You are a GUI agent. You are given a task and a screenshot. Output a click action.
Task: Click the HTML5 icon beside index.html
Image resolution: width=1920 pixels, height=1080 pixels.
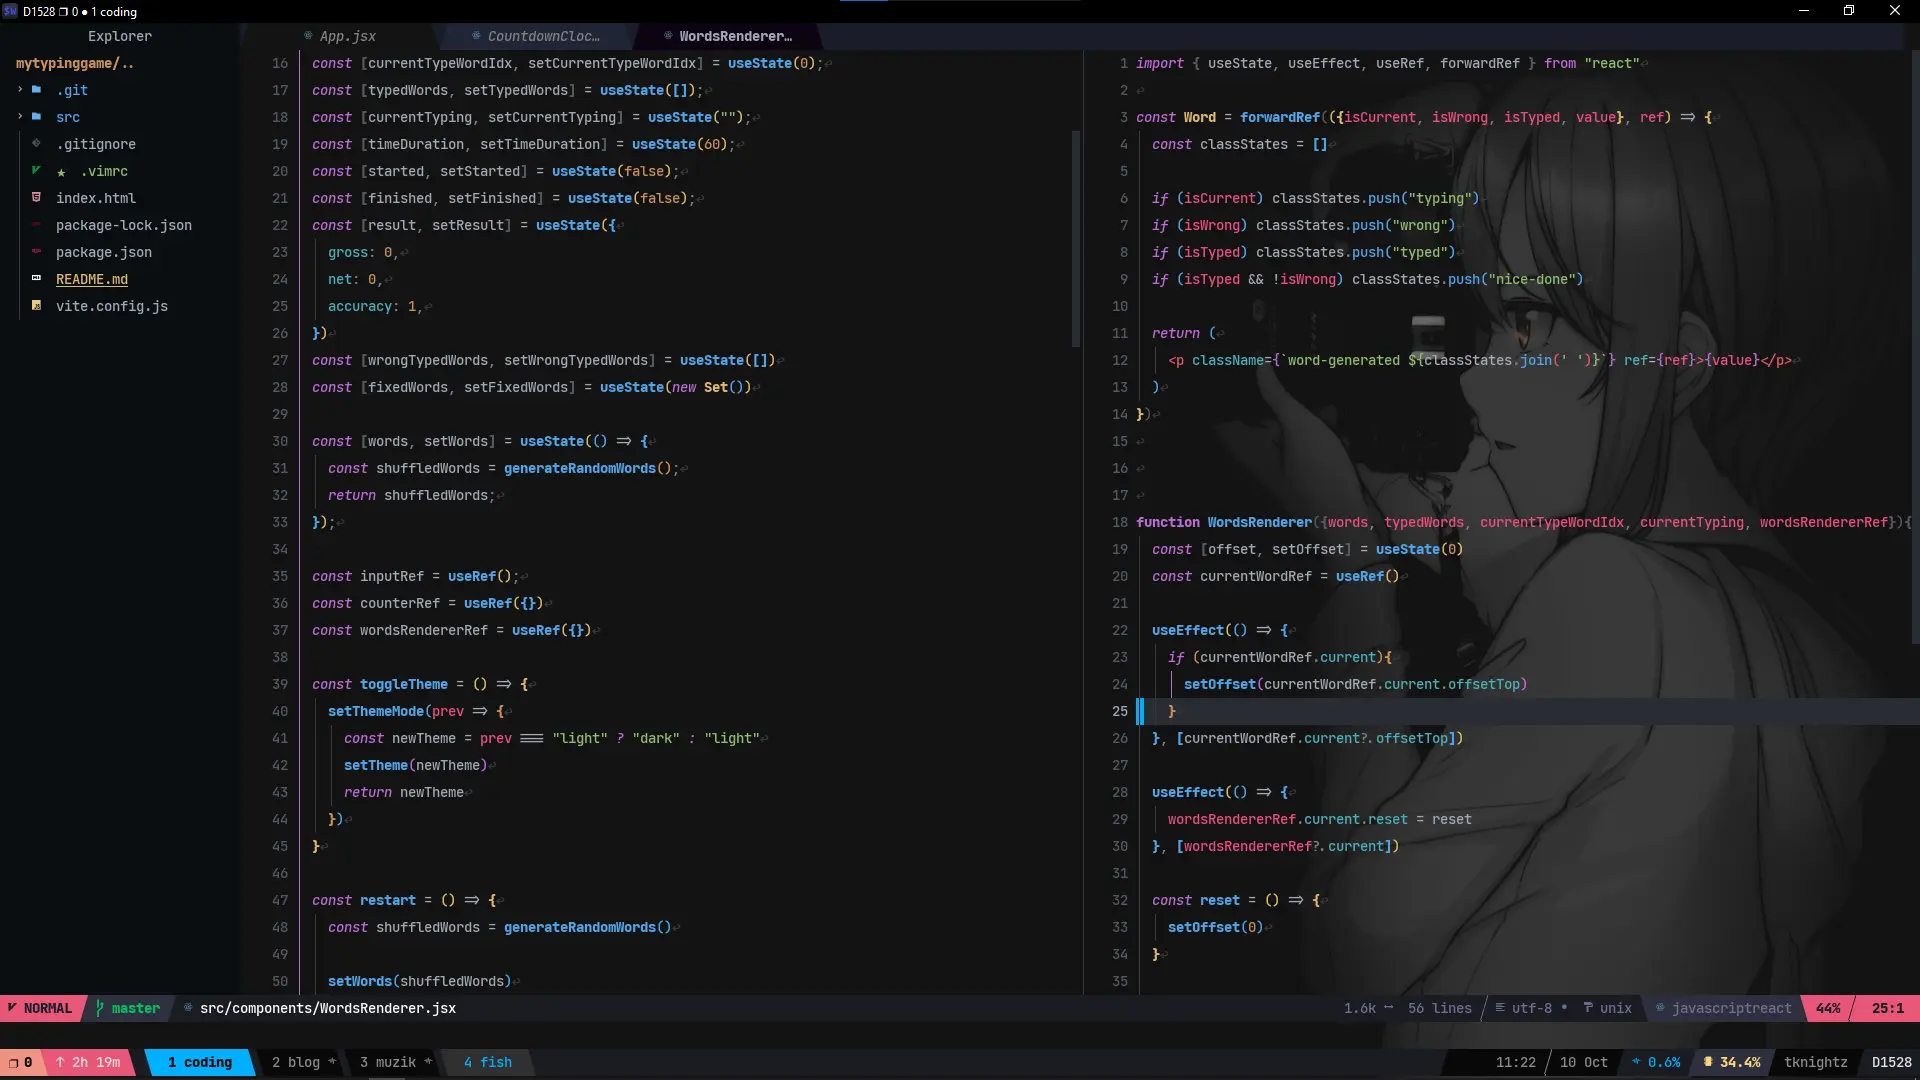[x=36, y=198]
